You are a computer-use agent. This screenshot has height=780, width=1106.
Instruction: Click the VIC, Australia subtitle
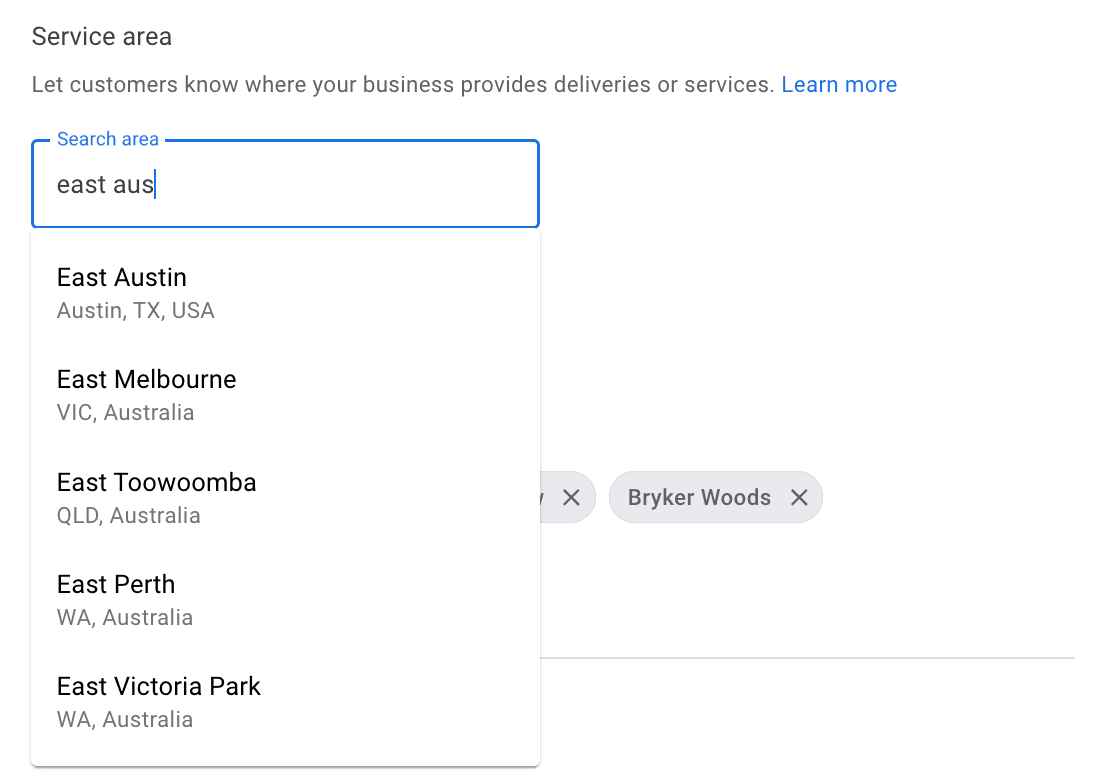pos(126,413)
